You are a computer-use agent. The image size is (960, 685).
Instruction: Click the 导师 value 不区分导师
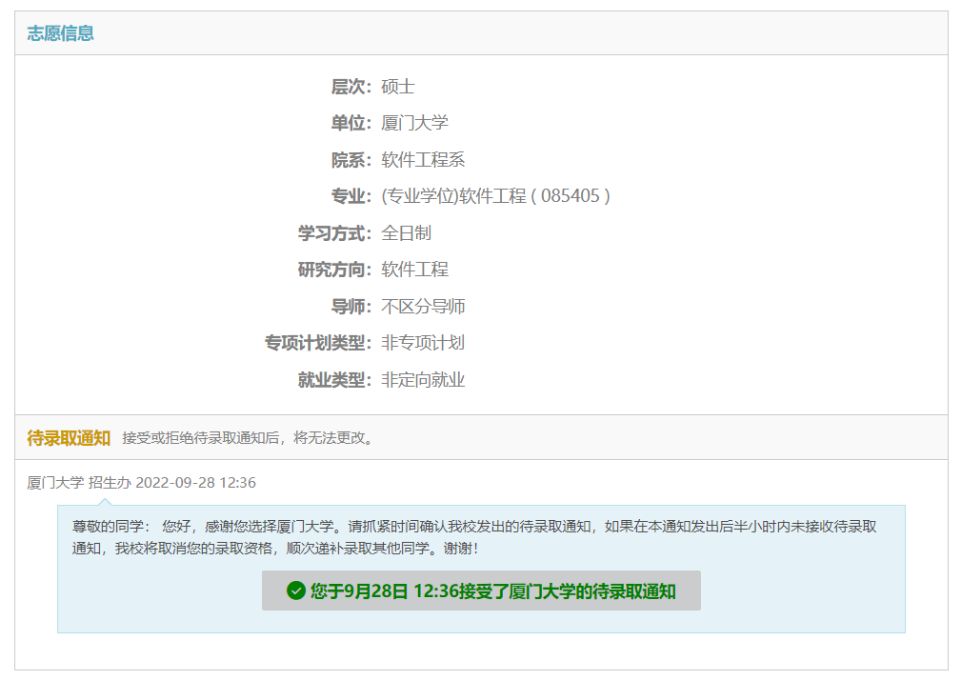[x=423, y=306]
